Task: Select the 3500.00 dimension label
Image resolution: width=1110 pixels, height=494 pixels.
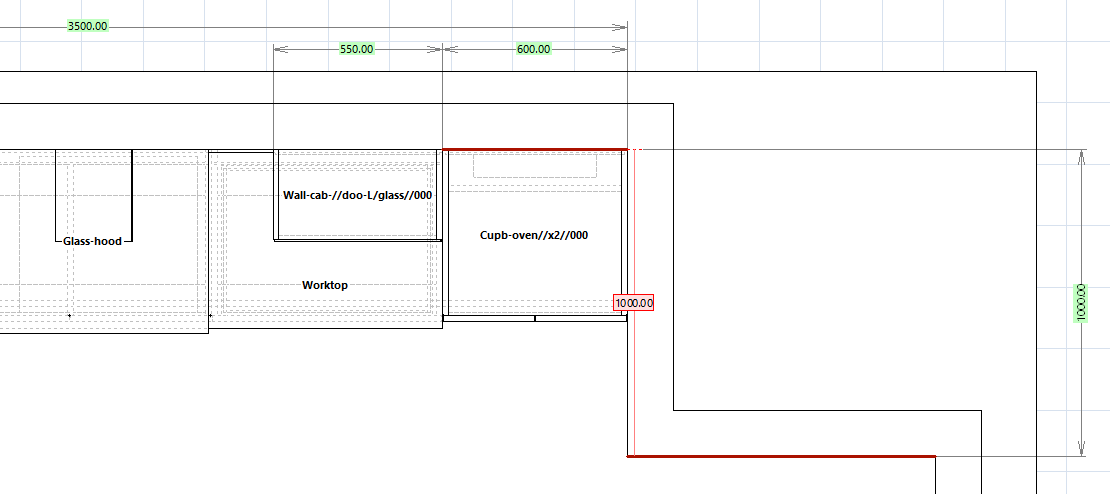Action: [88, 26]
